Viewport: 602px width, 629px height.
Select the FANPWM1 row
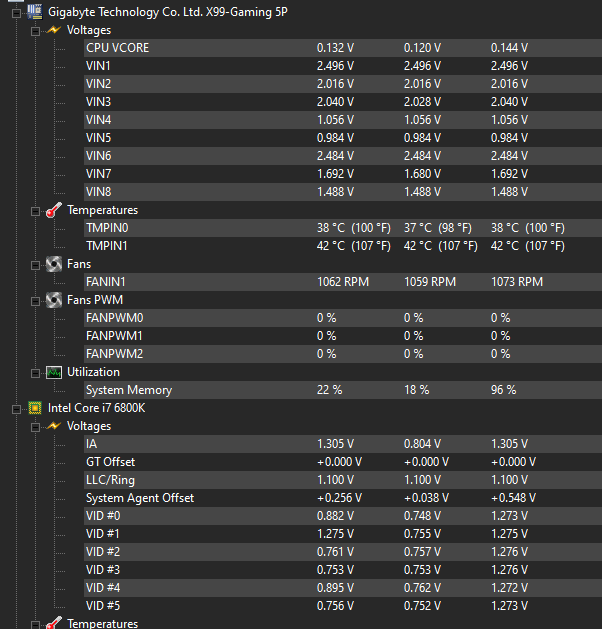point(343,336)
